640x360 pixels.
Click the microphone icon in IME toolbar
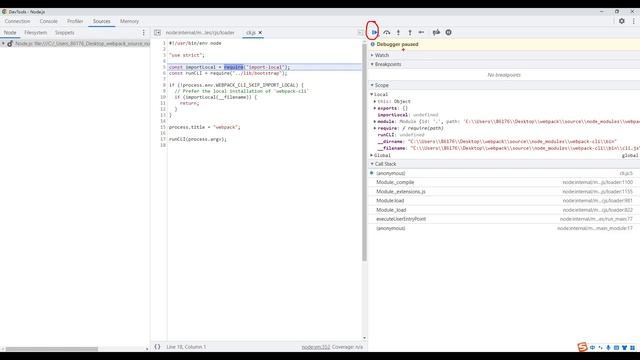pyautogui.click(x=608, y=348)
